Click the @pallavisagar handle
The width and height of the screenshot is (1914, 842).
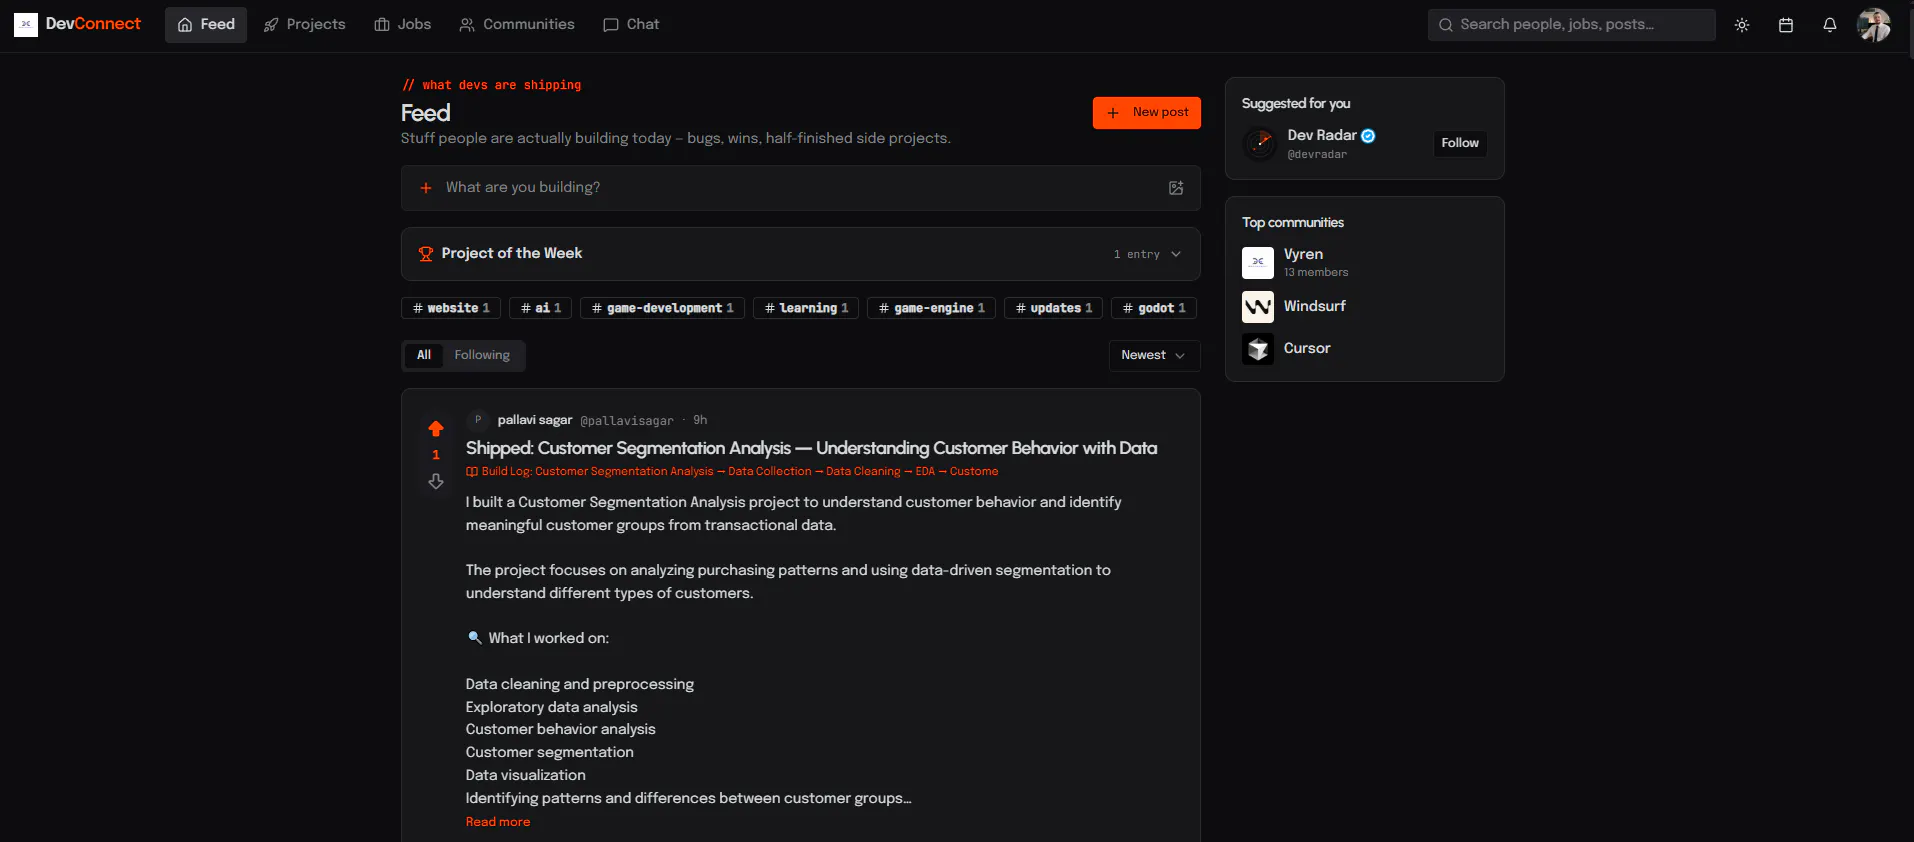[627, 421]
